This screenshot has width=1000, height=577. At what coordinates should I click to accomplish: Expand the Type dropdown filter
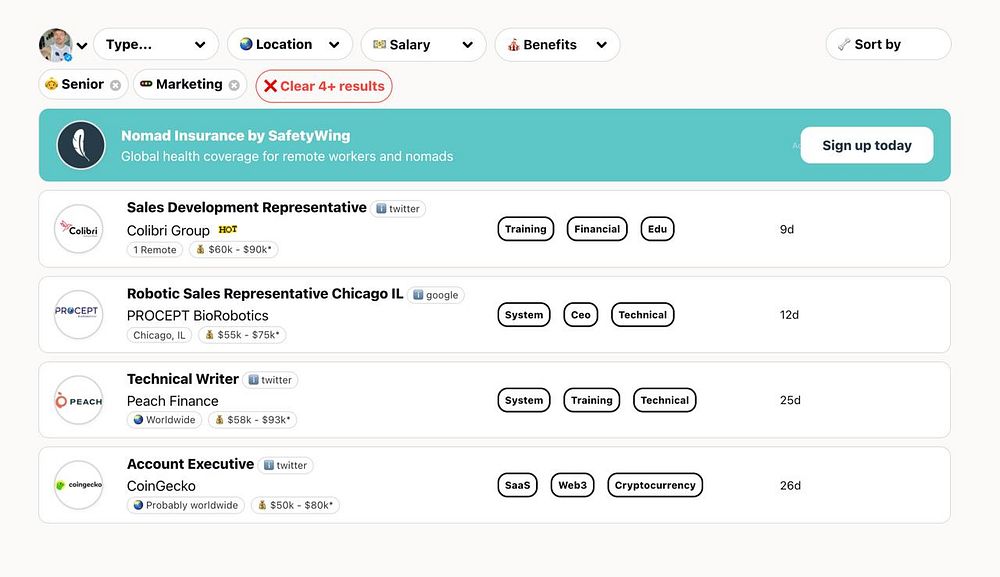tap(155, 45)
